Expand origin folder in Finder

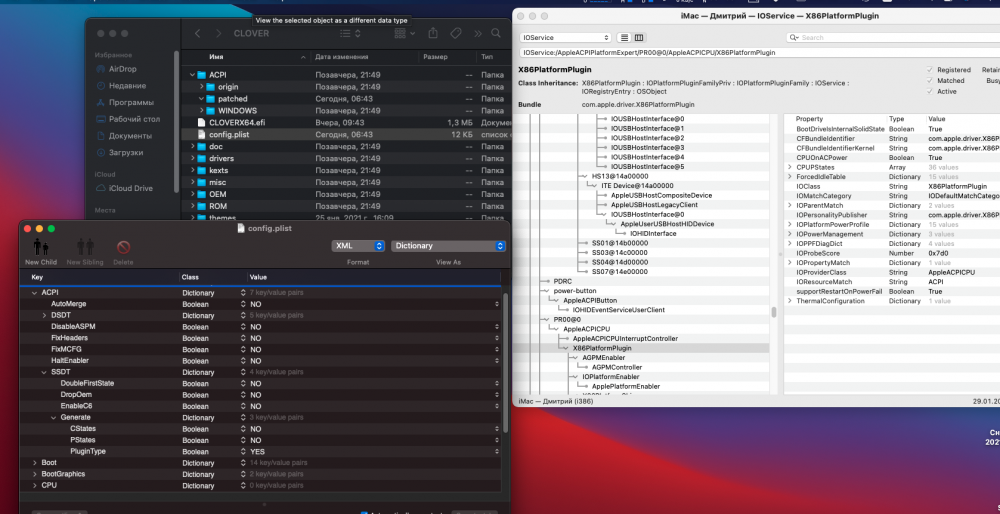(202, 87)
